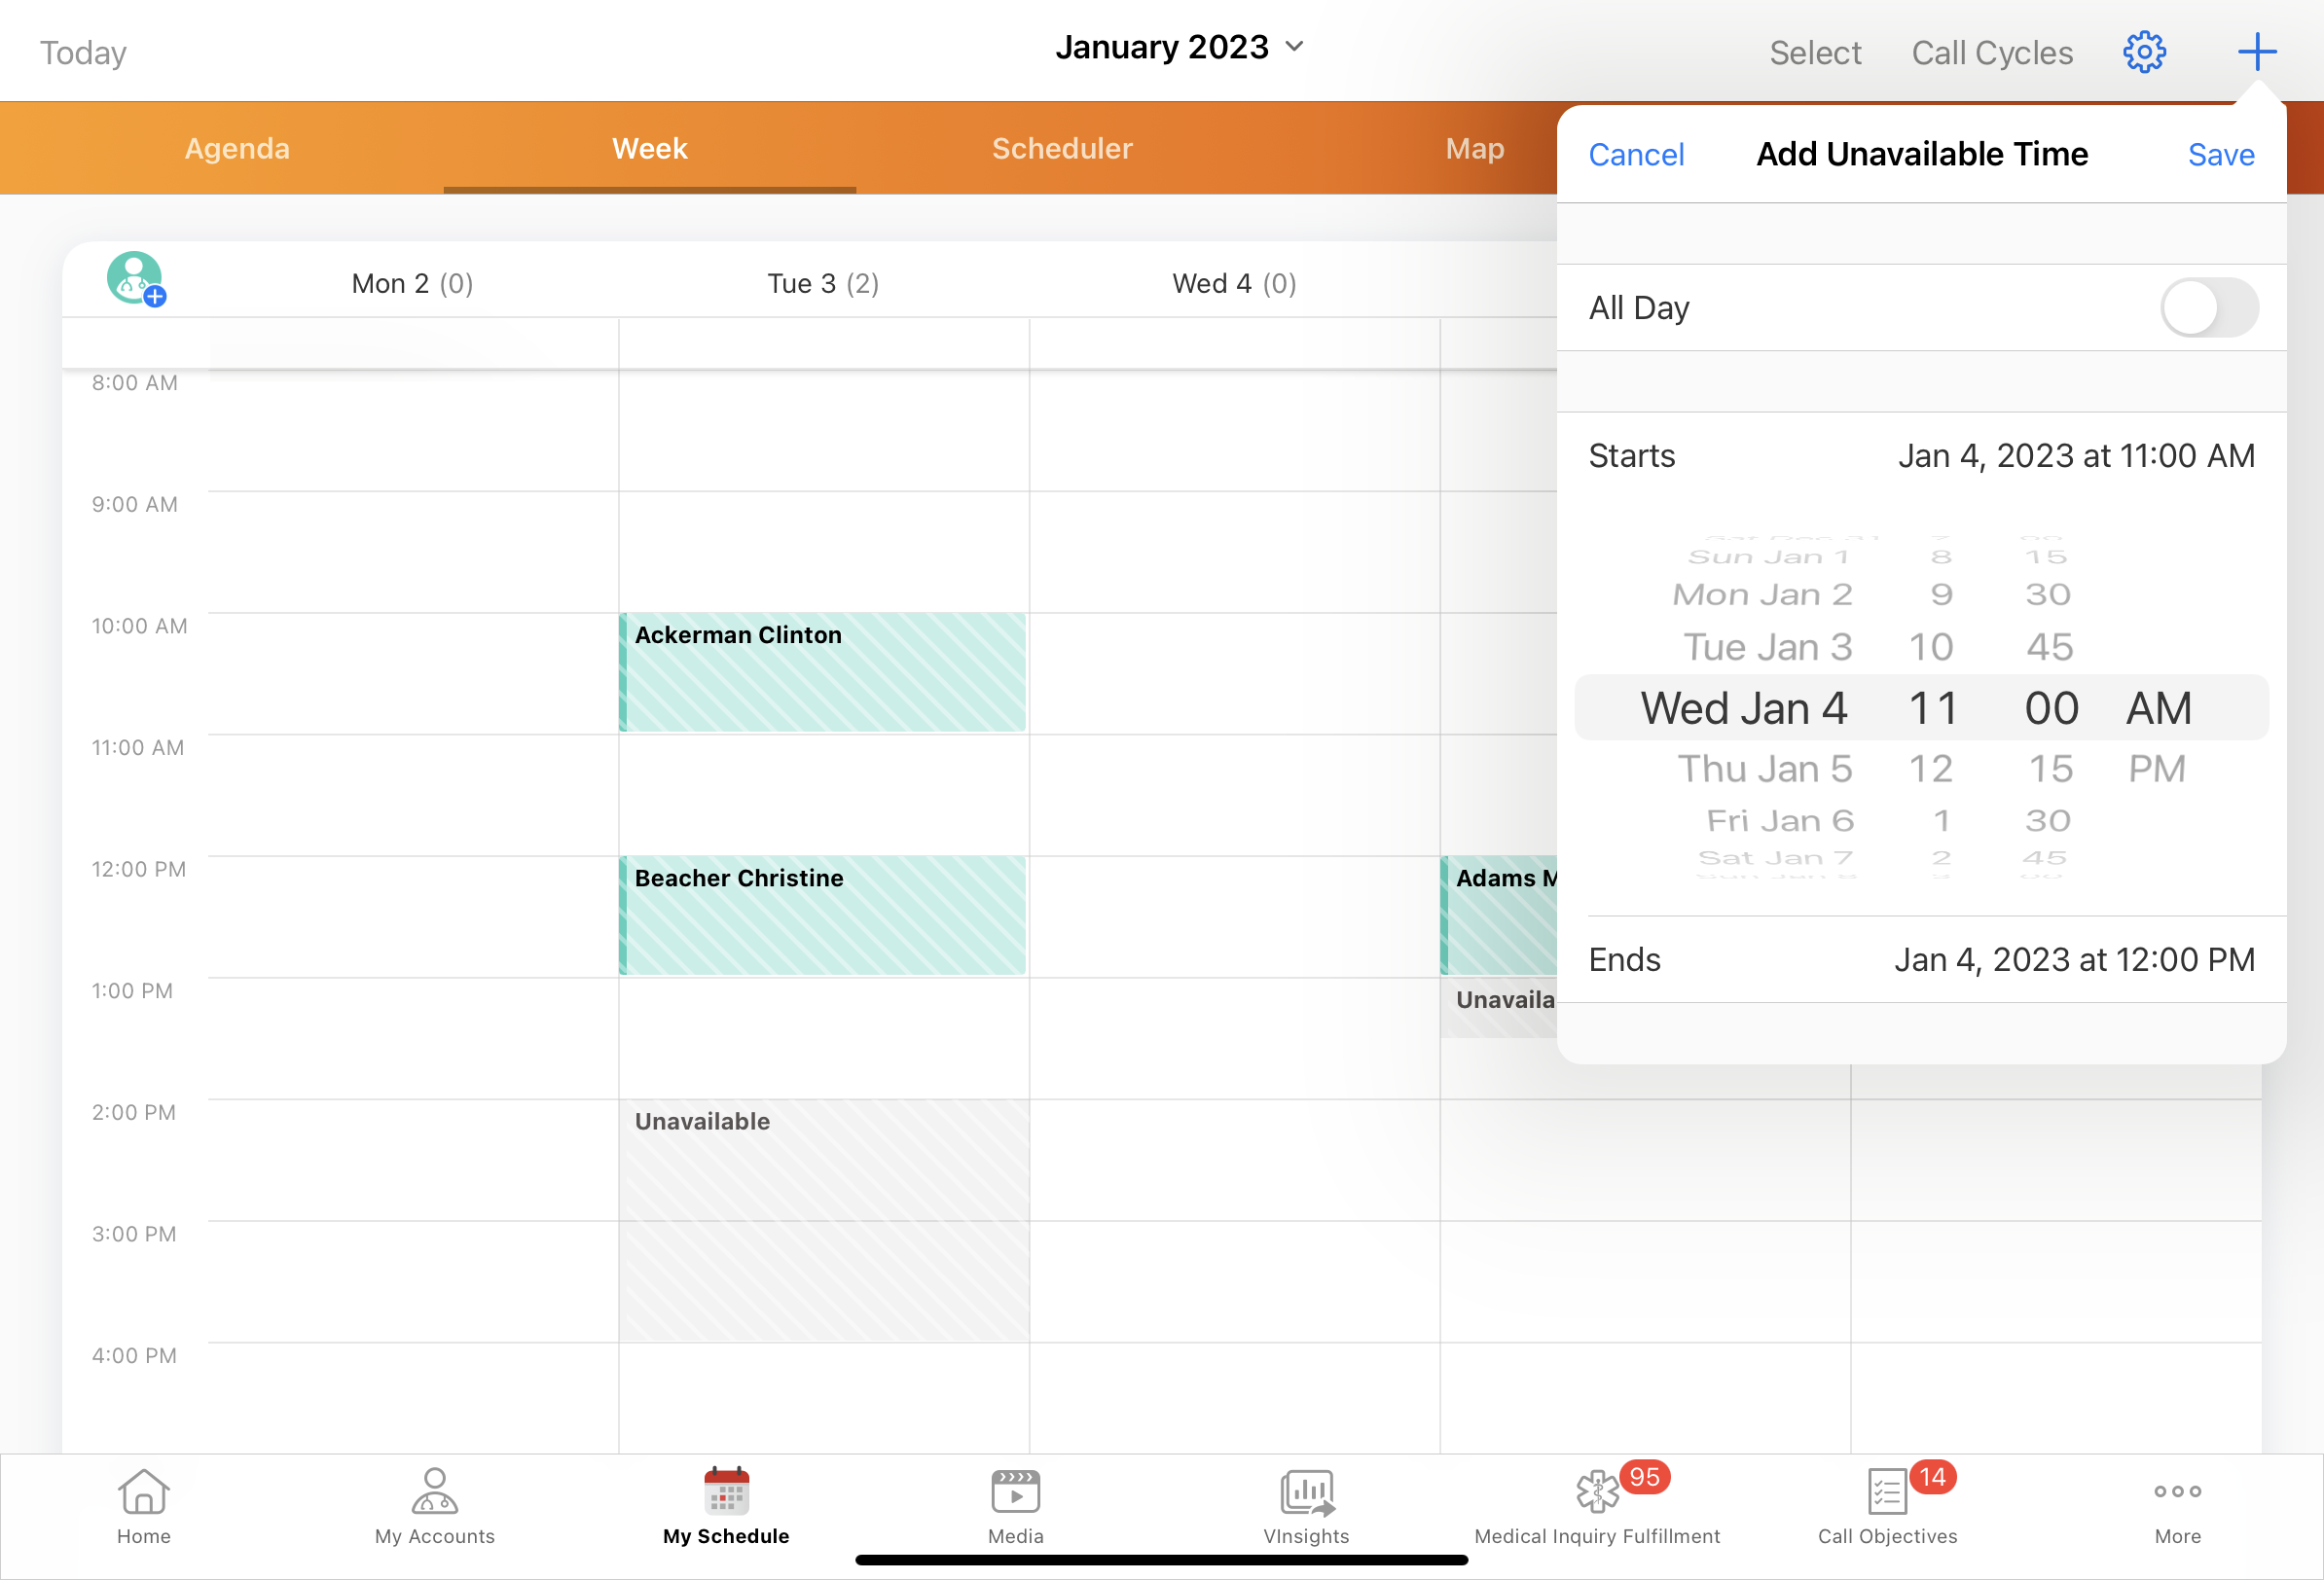Open the Home tab icon
Viewport: 2324px width, 1580px height.
143,1492
